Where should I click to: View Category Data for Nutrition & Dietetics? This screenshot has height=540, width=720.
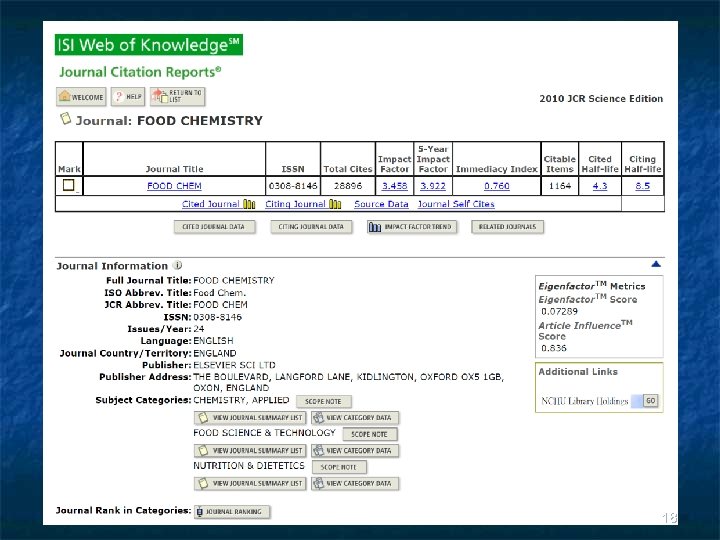tap(355, 484)
